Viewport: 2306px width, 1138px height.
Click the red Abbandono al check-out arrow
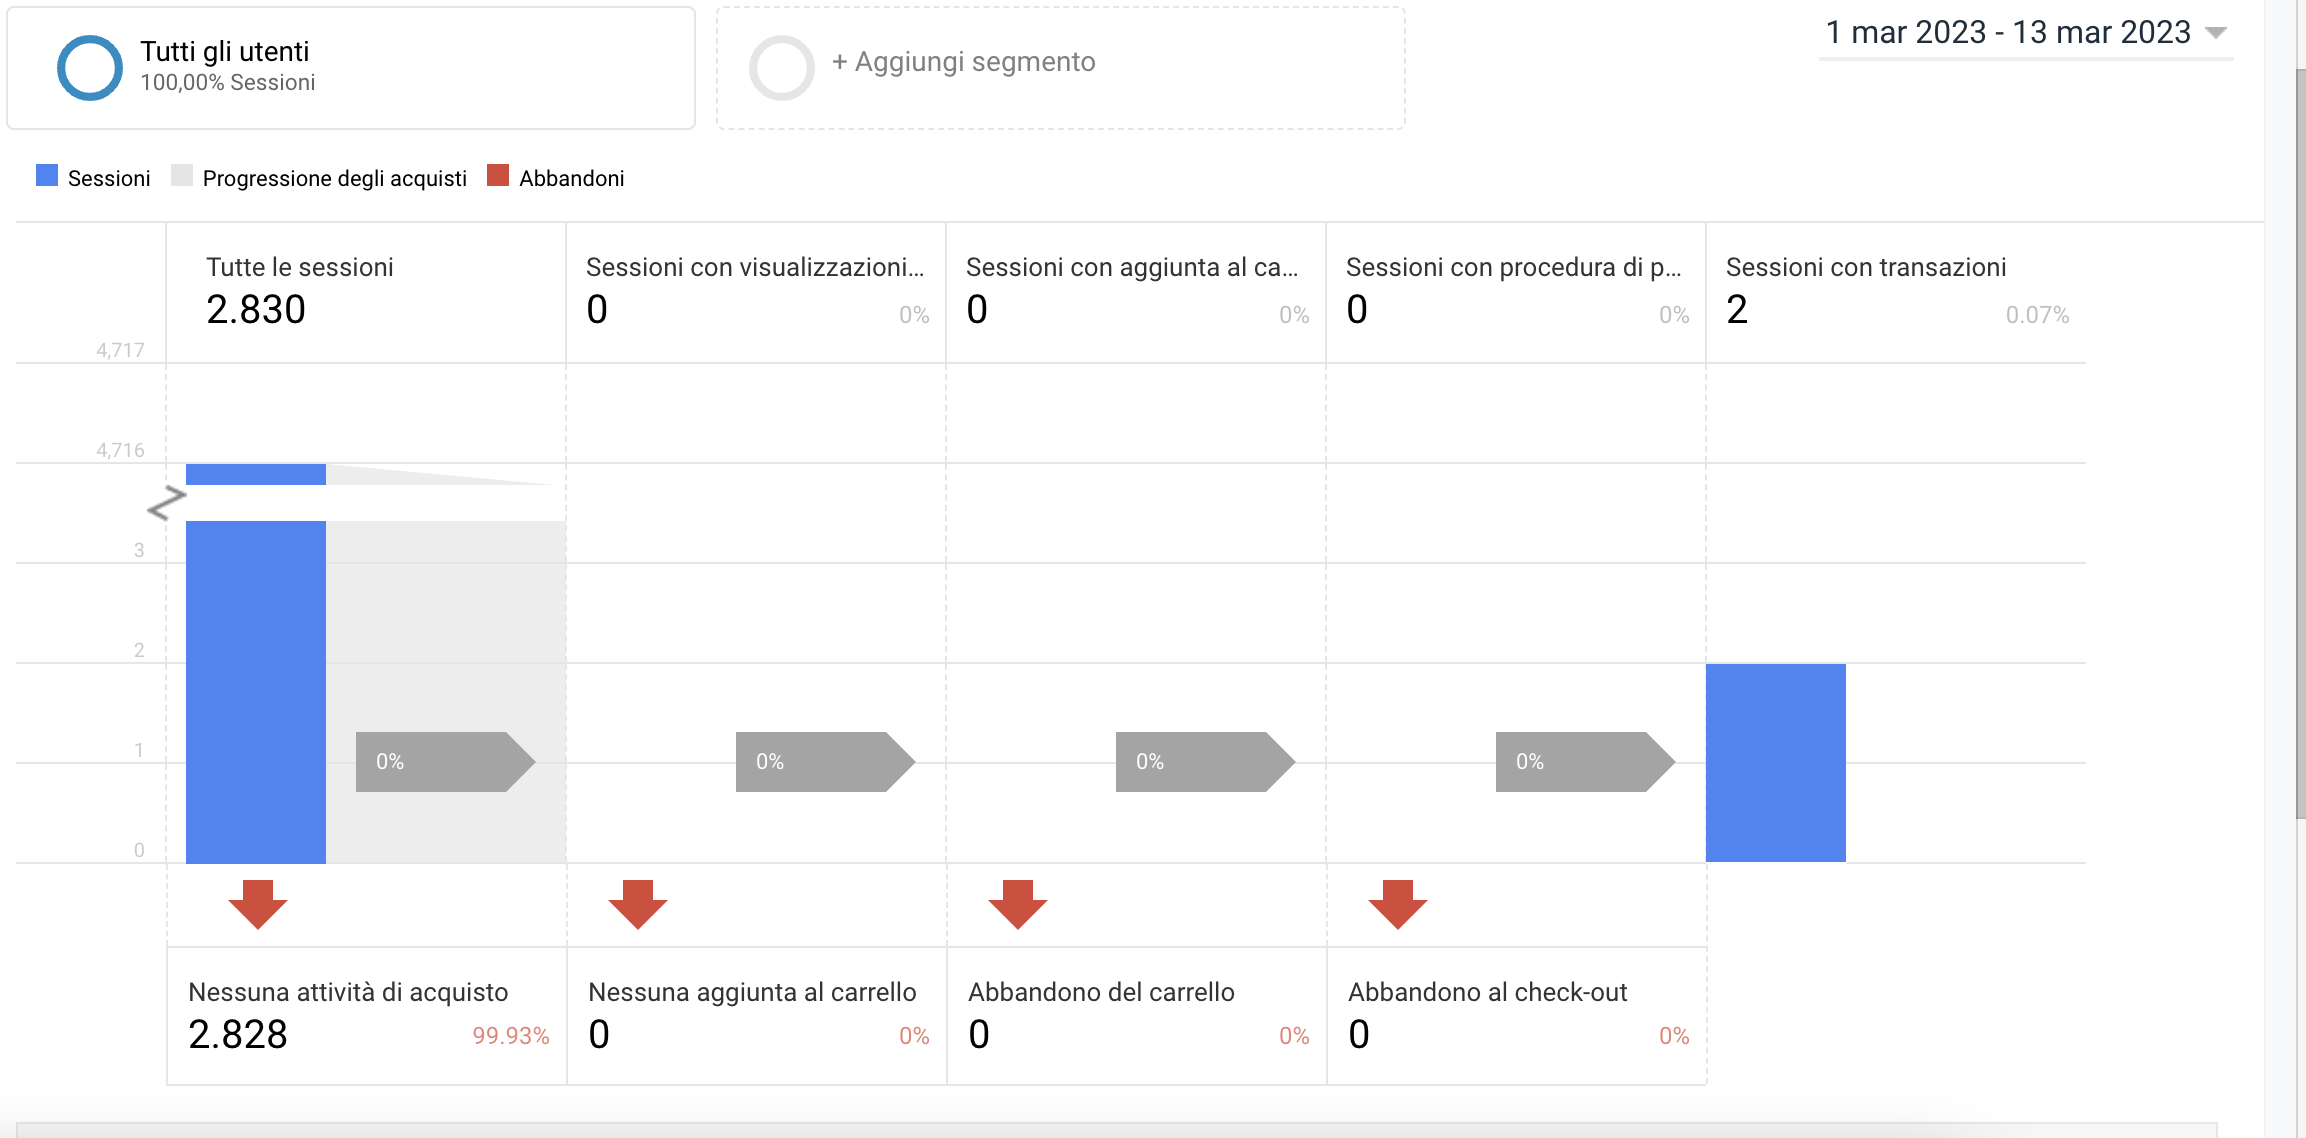(x=1397, y=905)
